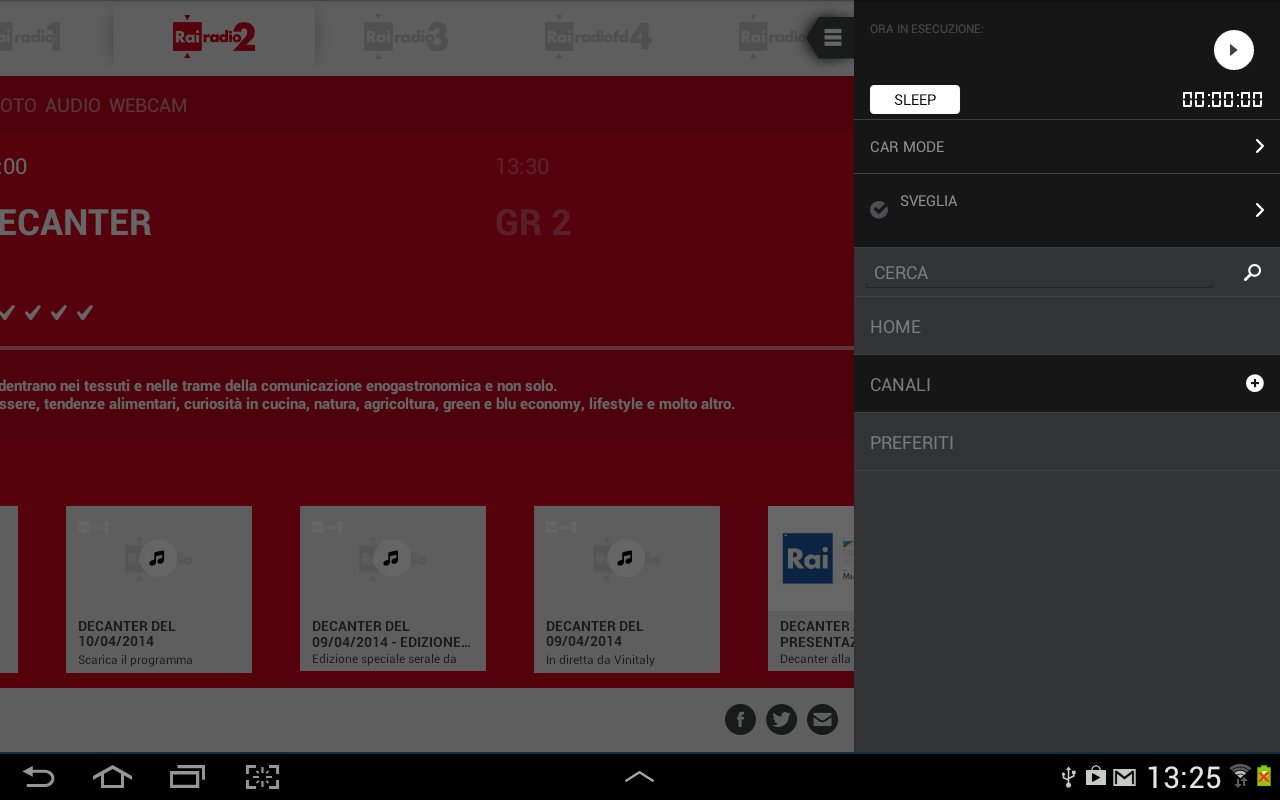Switch to Rai Radio fd4 channel
Viewport: 1280px width, 800px height.
[598, 38]
